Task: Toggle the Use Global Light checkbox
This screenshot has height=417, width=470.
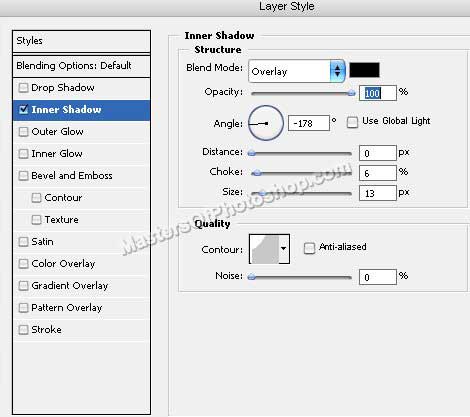Action: pyautogui.click(x=352, y=122)
